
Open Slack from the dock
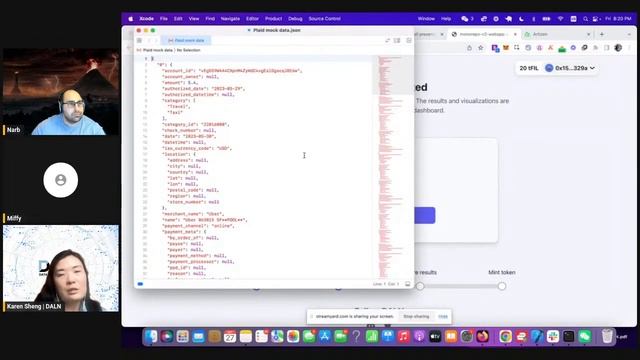pyautogui.click(x=553, y=336)
